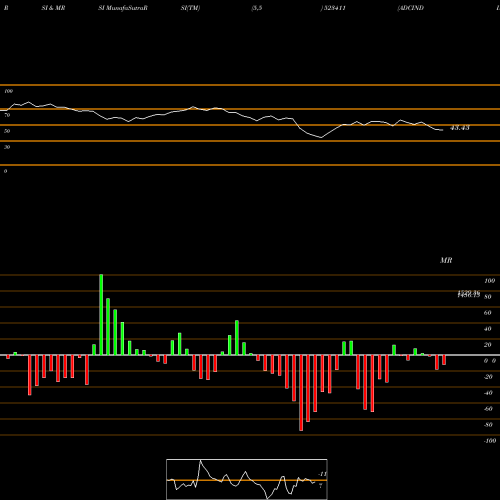Select the RSI axis label 30
This screenshot has width=500, height=500.
point(7,147)
